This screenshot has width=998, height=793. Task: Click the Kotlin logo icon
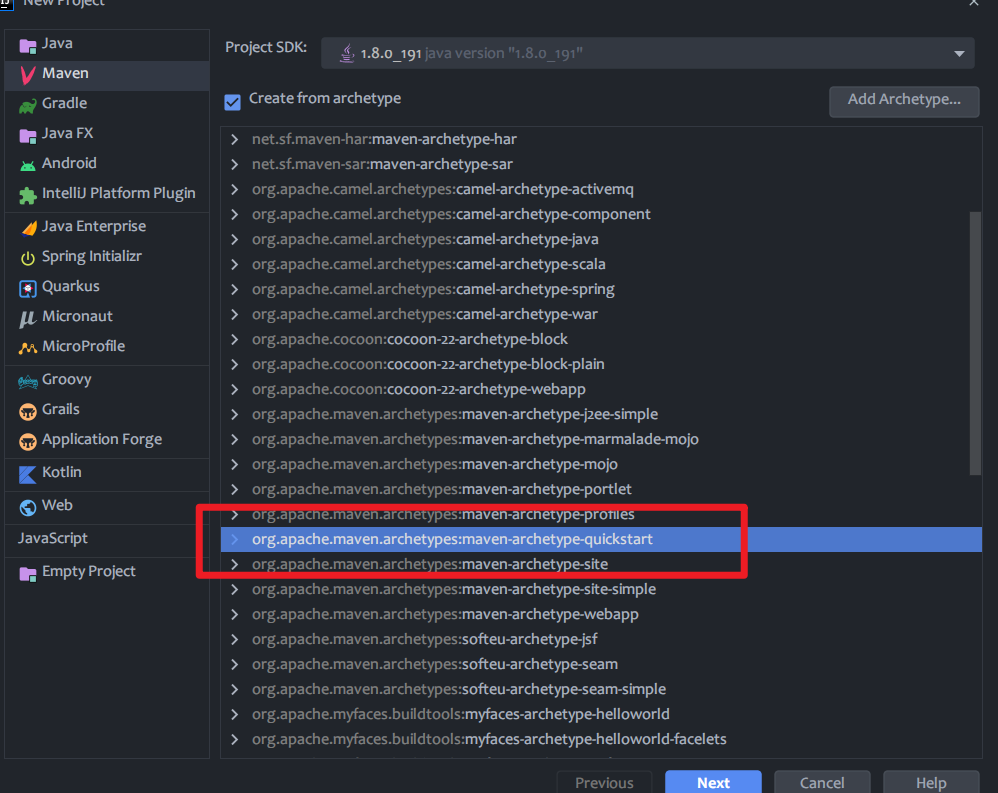click(27, 474)
